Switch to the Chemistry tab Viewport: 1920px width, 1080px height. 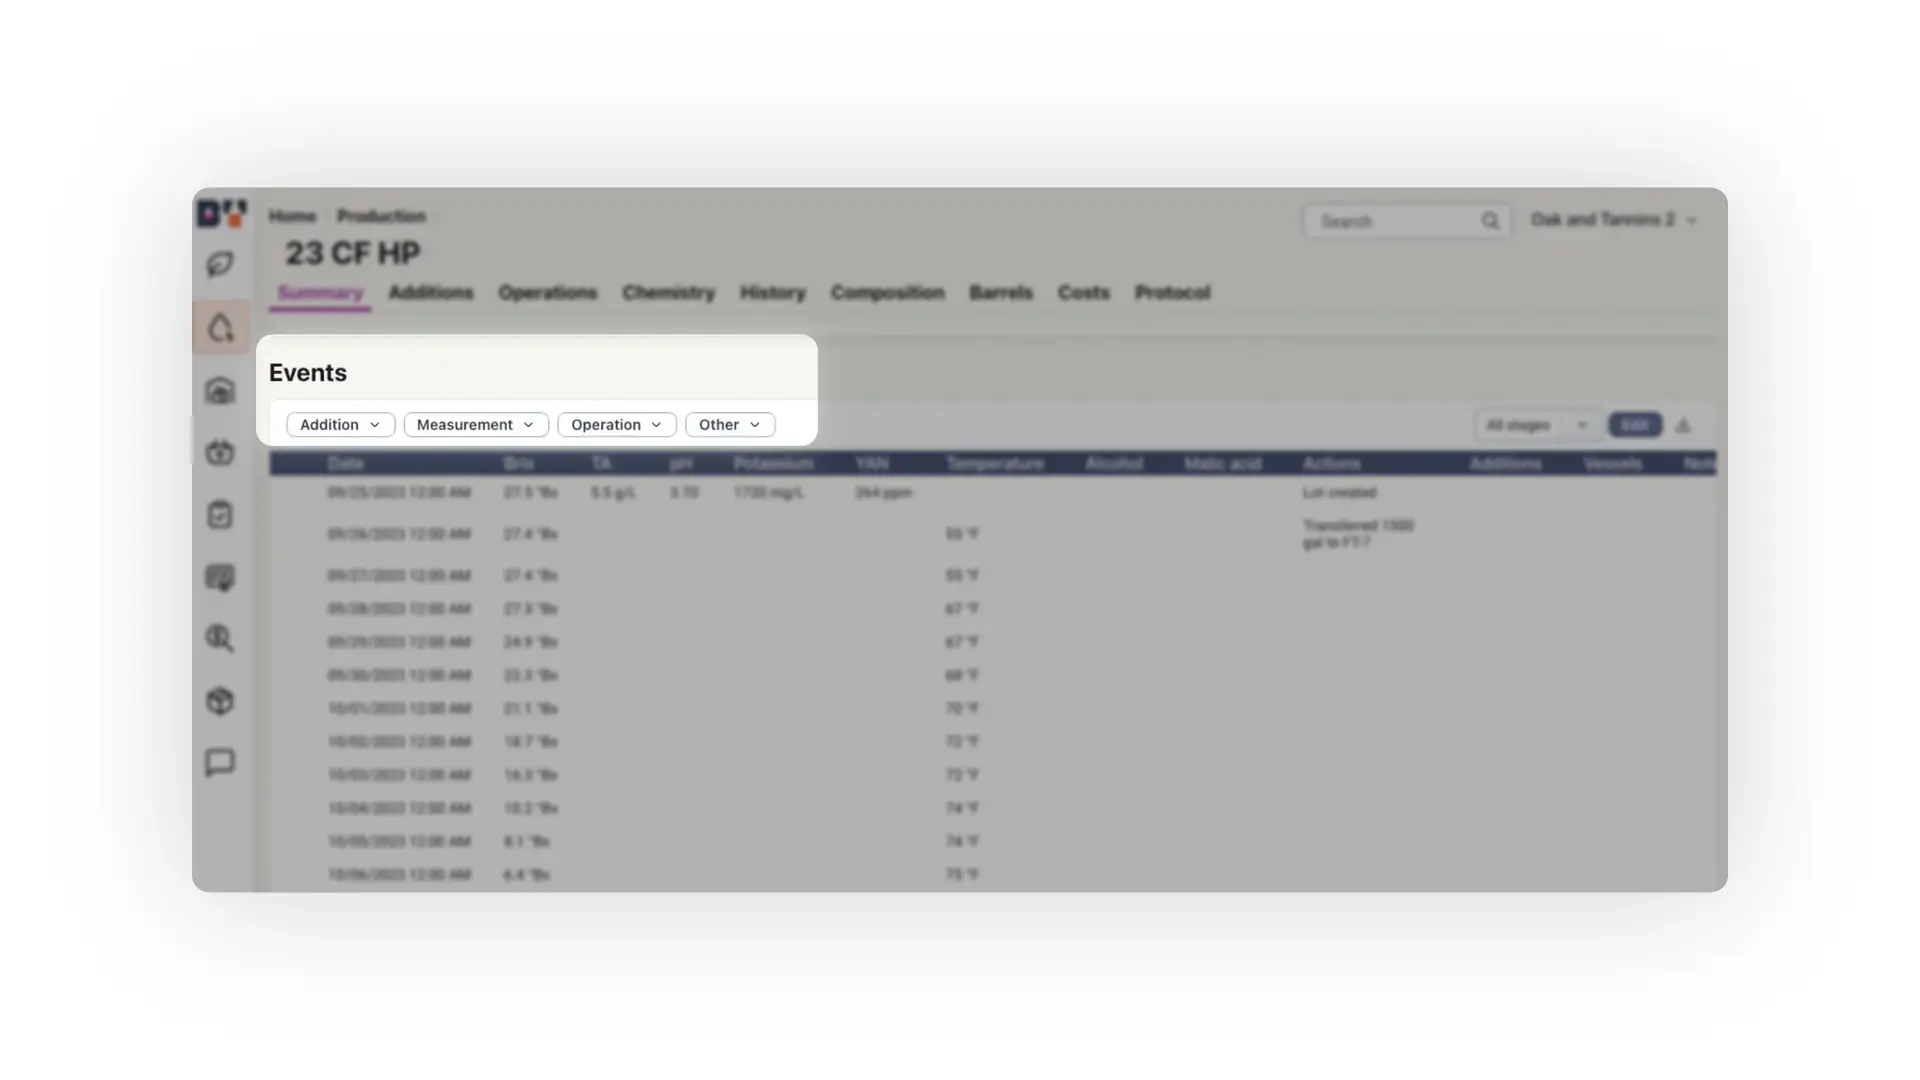(669, 293)
